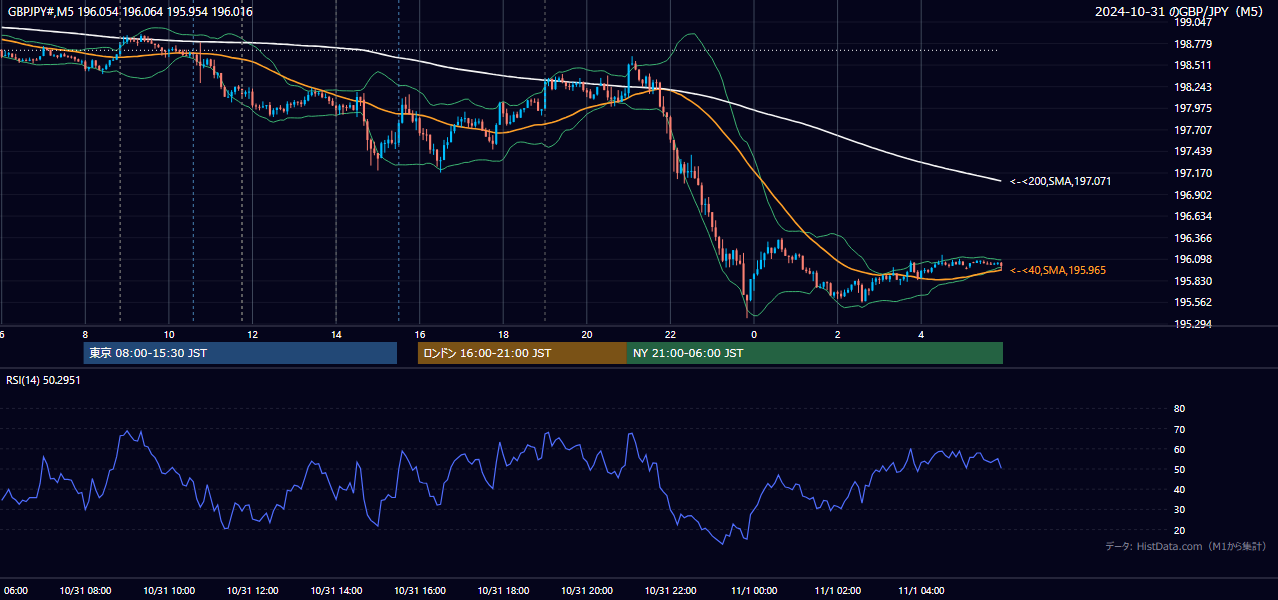
Task: Click RSI scale level 60
Action: [x=1179, y=449]
